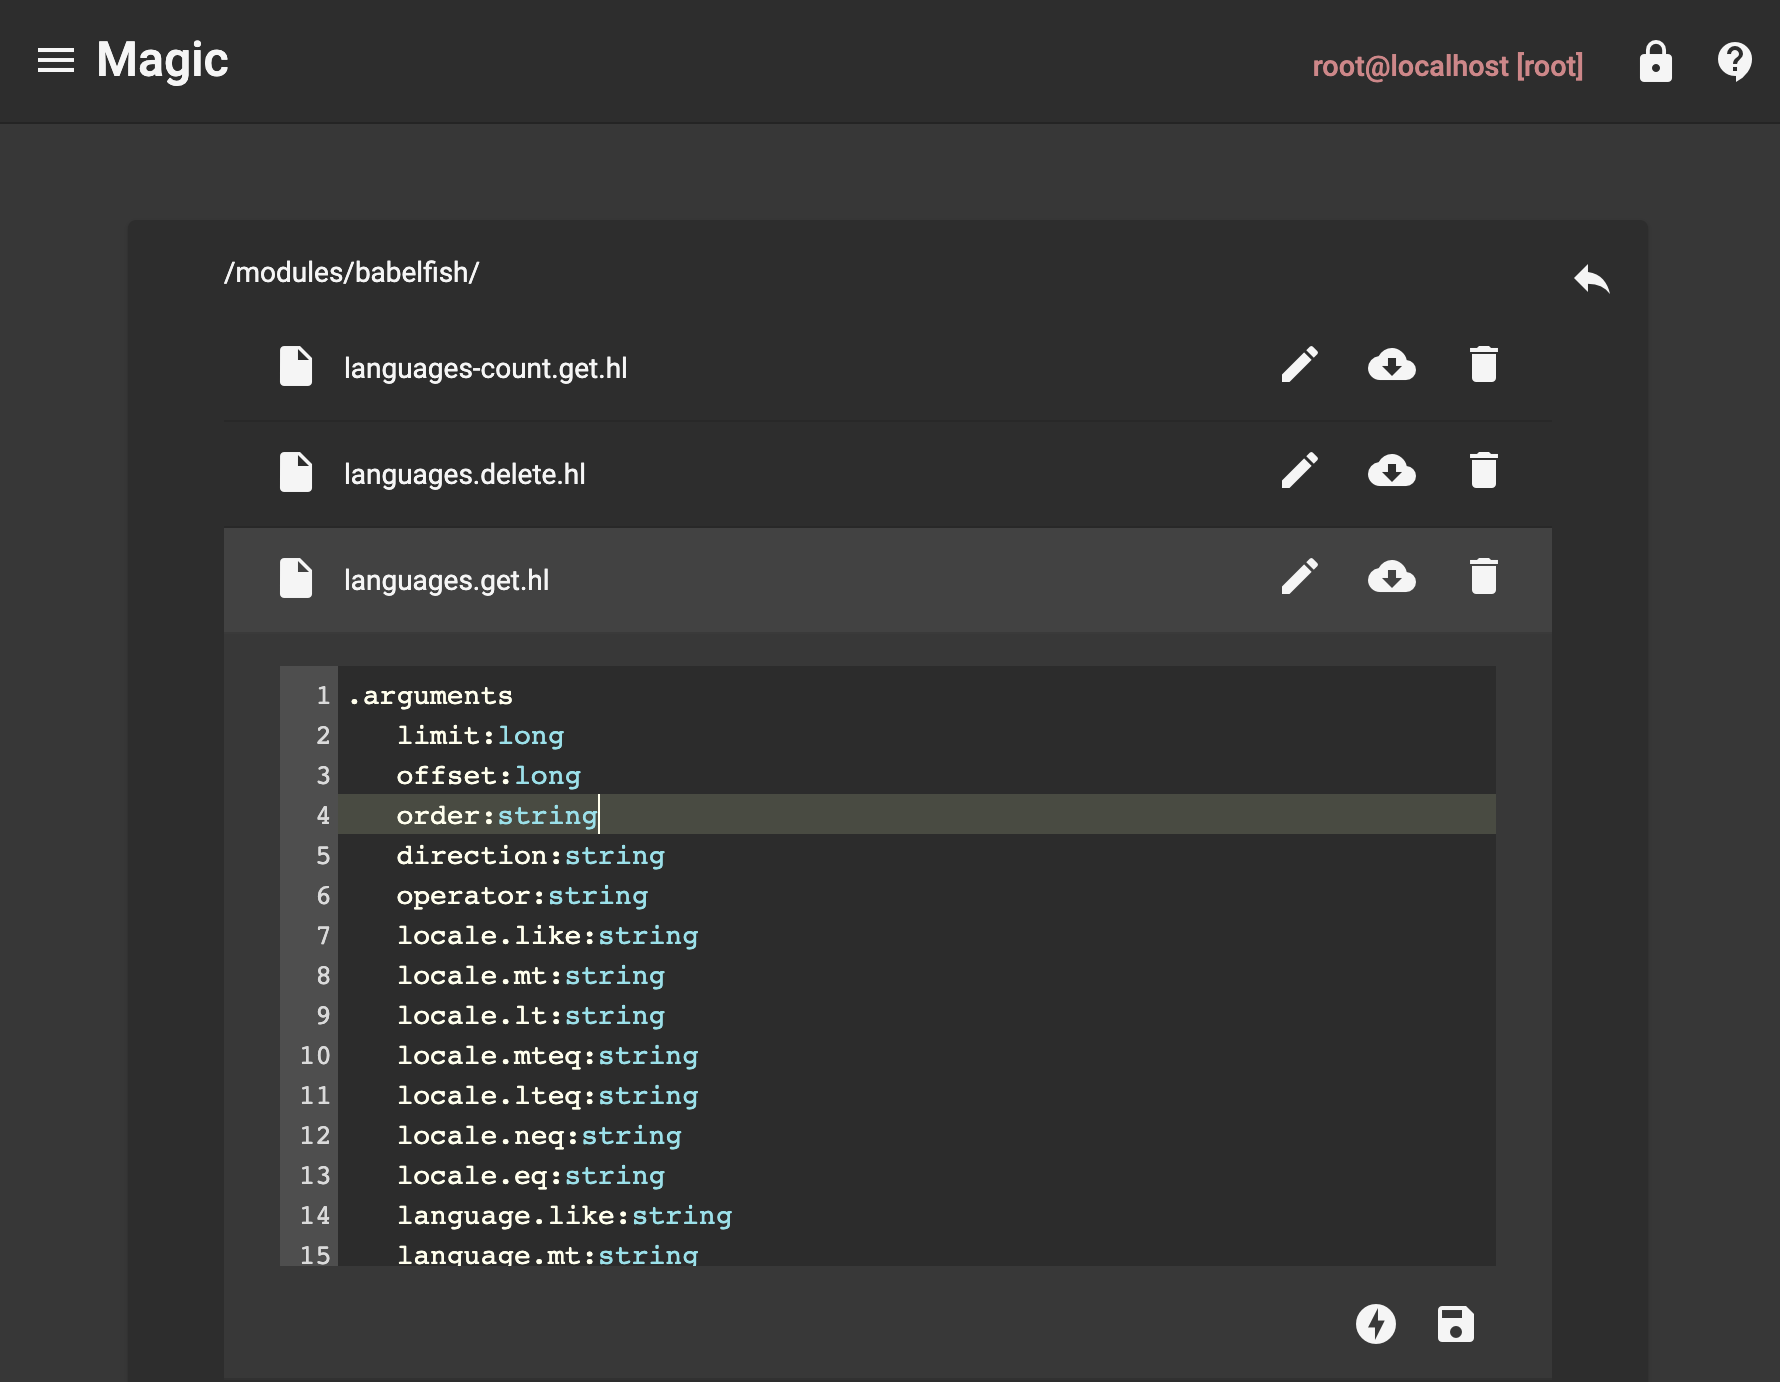Click the back arrow in folder header
The image size is (1780, 1382).
coord(1591,279)
